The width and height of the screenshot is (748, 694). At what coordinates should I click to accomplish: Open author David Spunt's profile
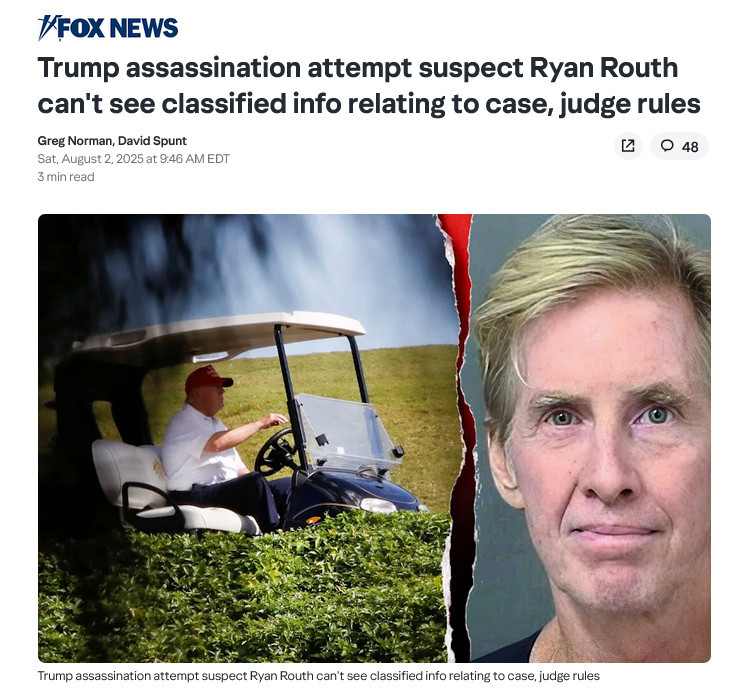coord(152,141)
